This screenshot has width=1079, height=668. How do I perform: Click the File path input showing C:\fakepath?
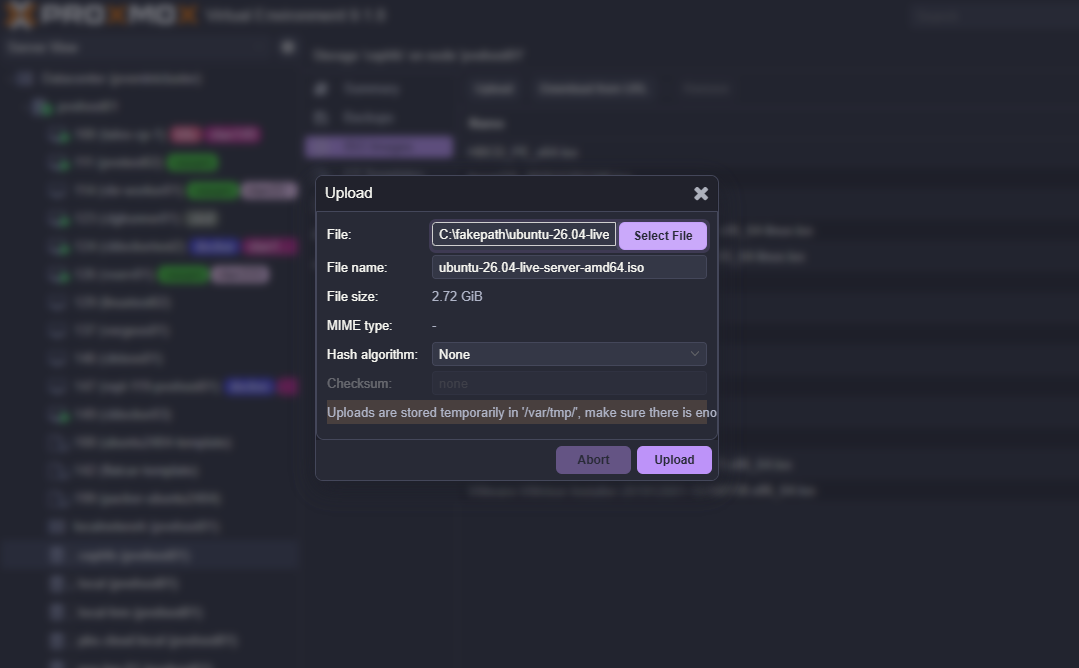pyautogui.click(x=524, y=235)
